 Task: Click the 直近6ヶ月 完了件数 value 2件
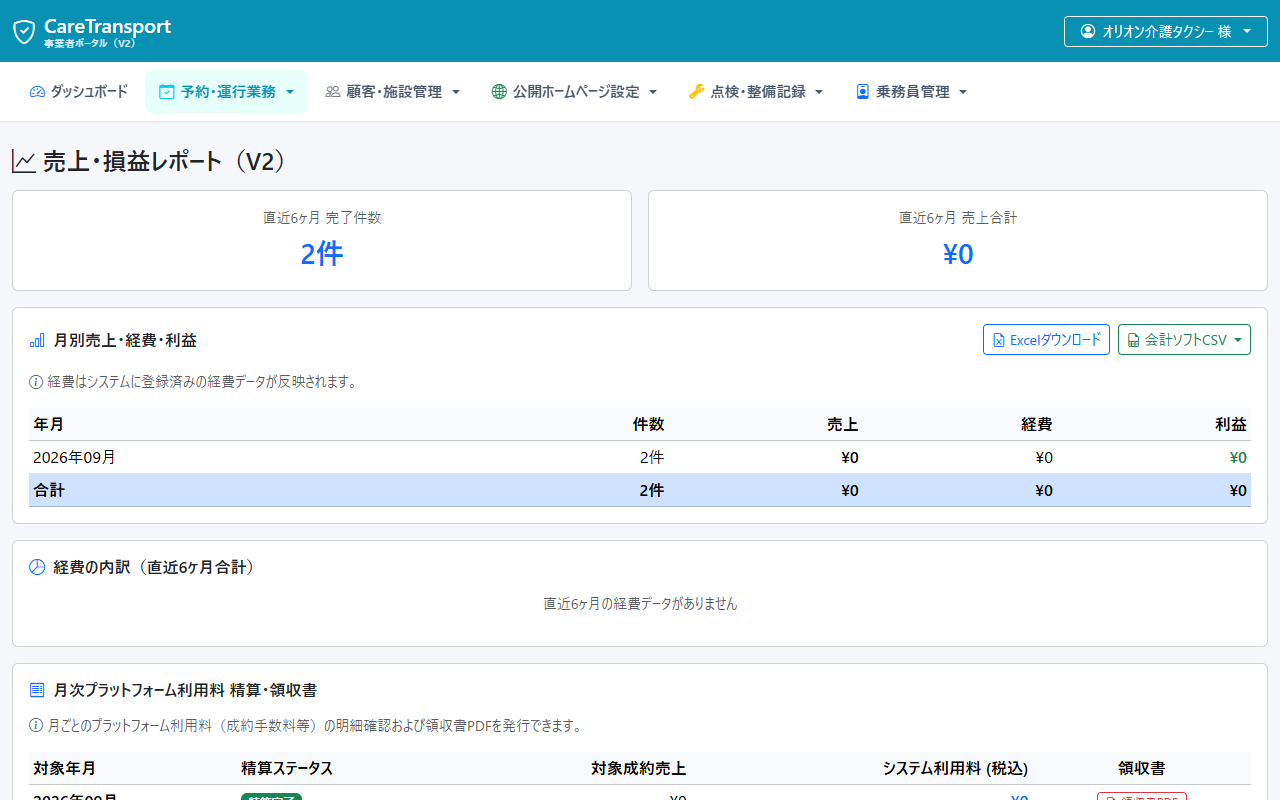pyautogui.click(x=322, y=254)
